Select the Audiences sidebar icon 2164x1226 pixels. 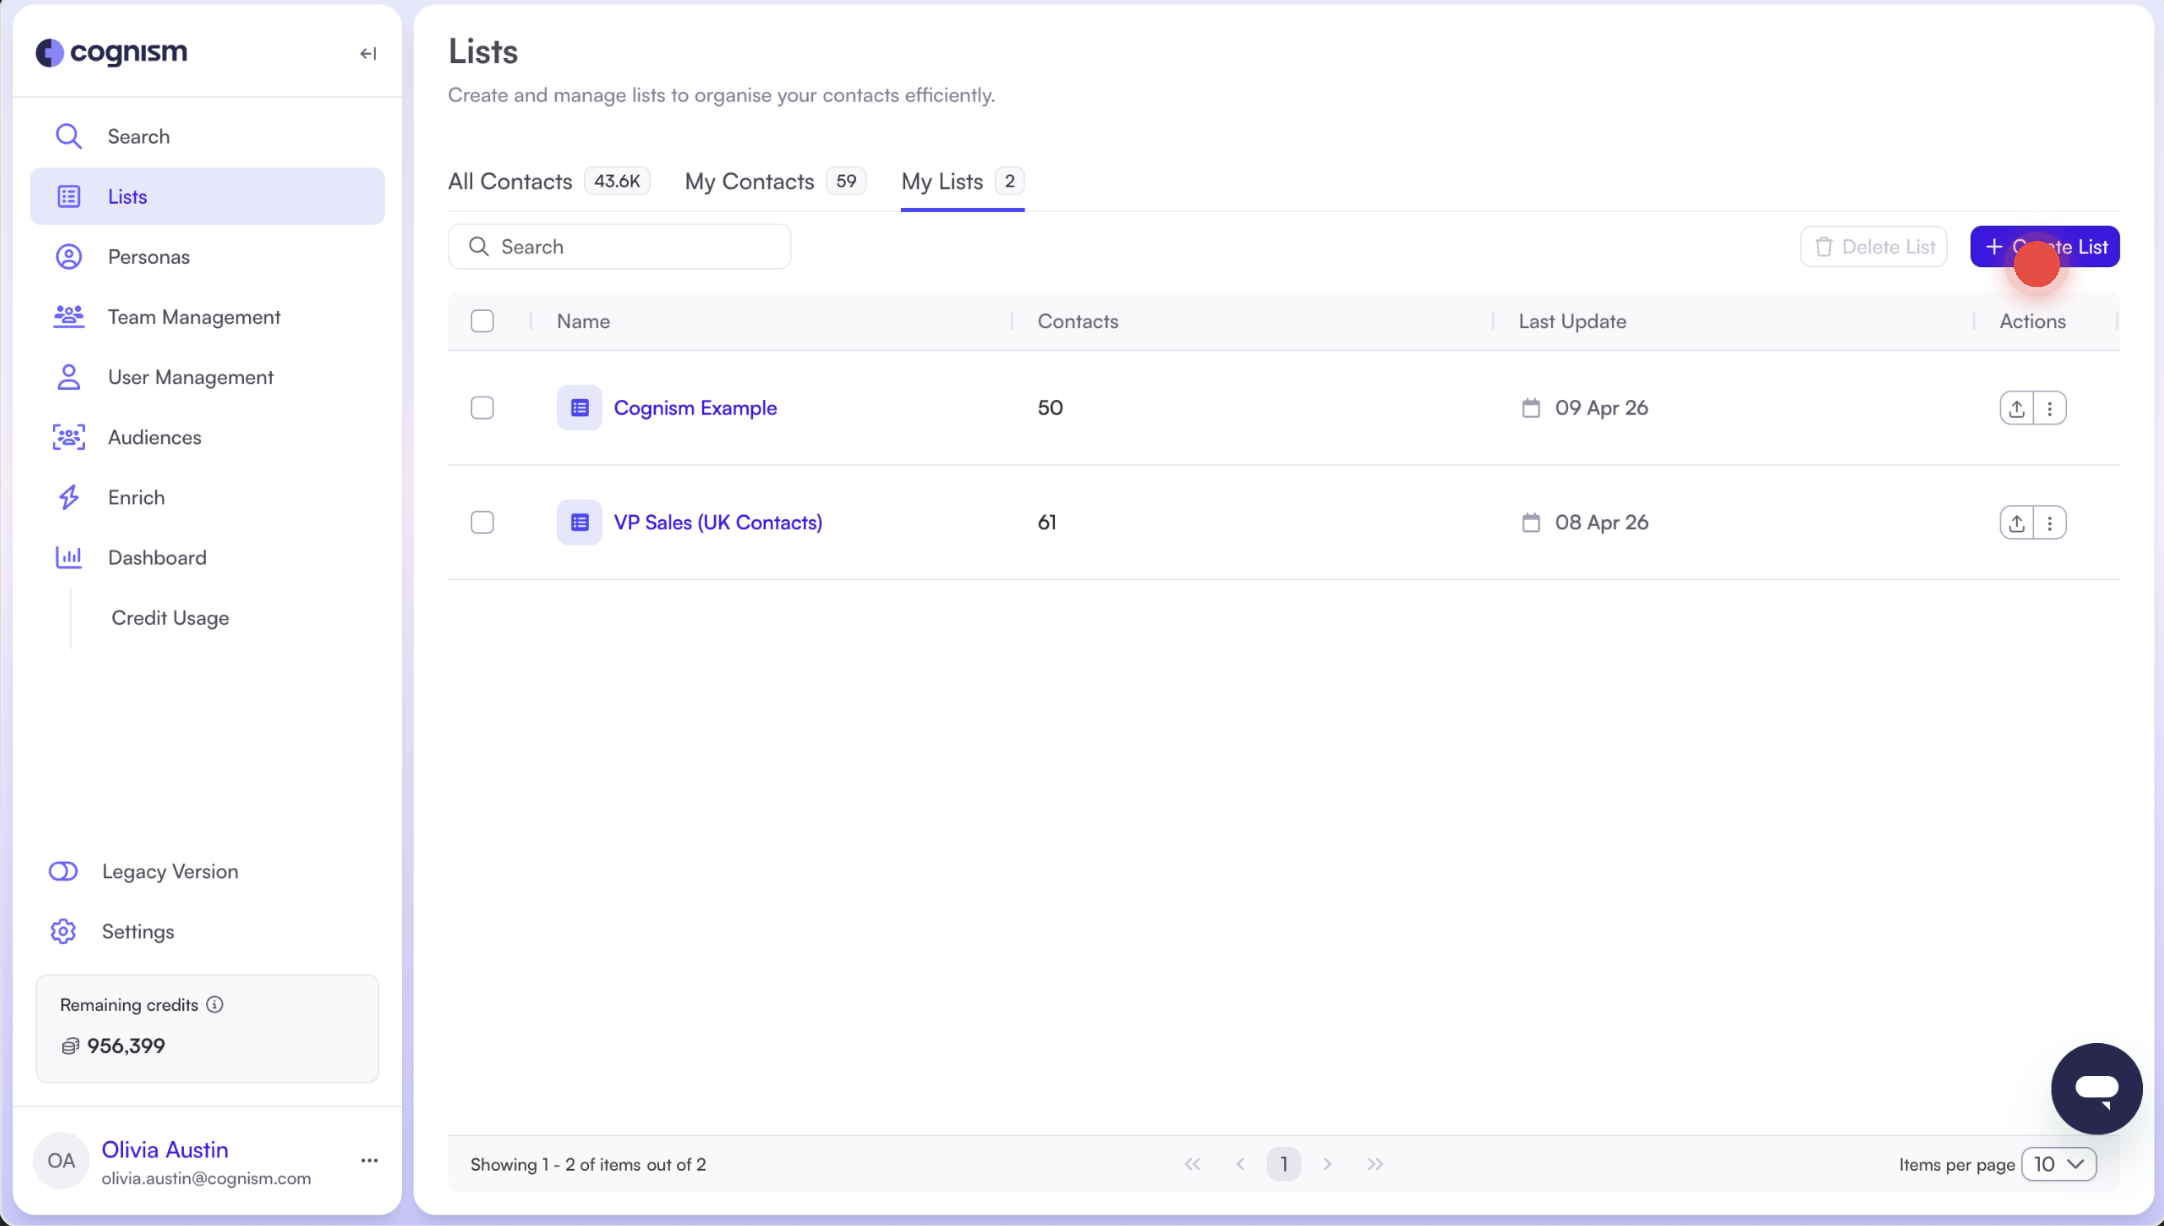click(x=68, y=437)
